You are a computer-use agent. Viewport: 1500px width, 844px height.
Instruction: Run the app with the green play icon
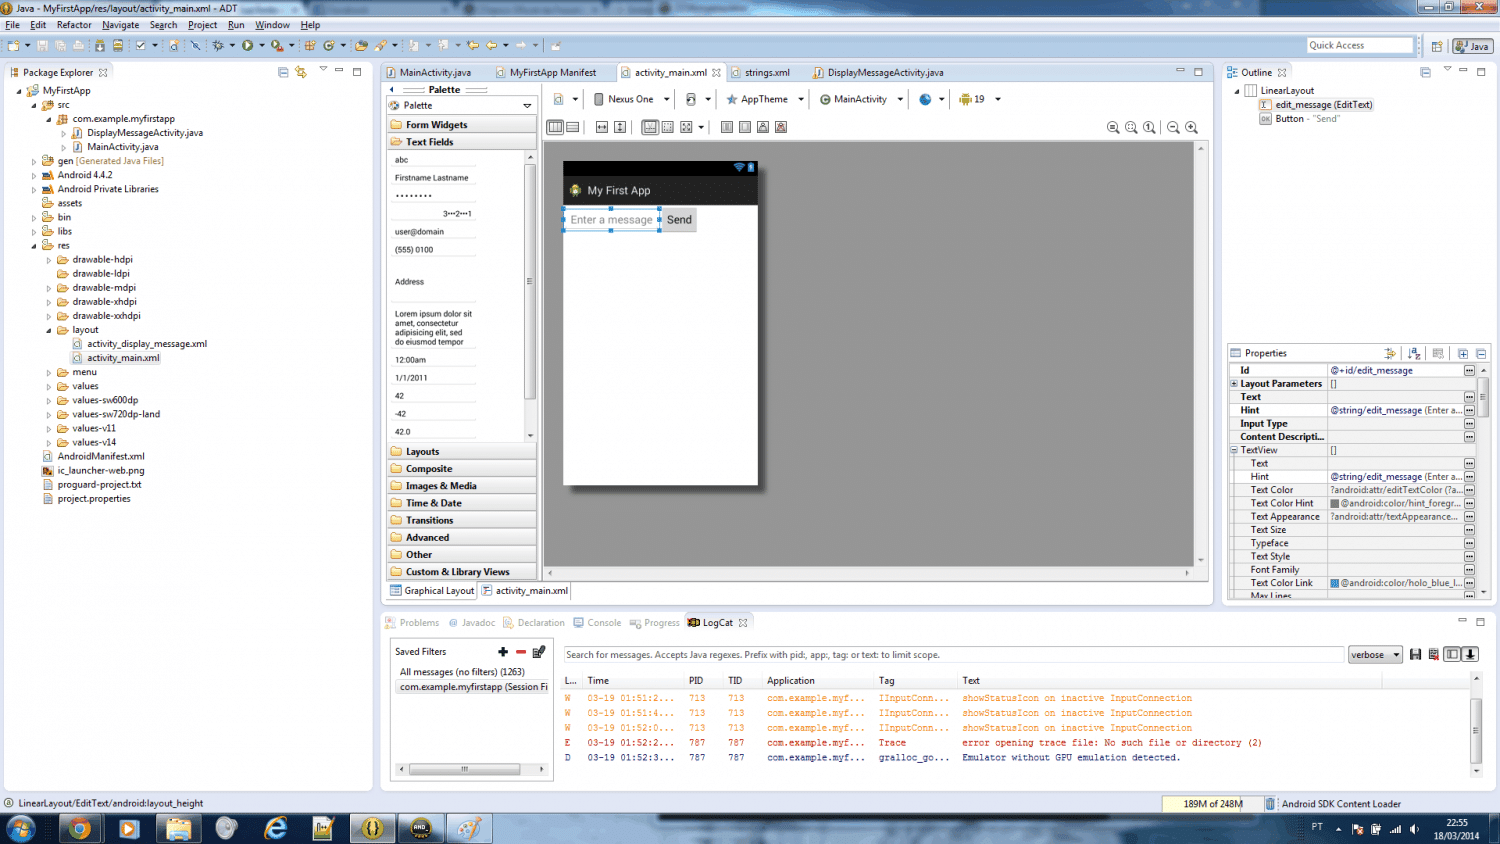click(247, 45)
